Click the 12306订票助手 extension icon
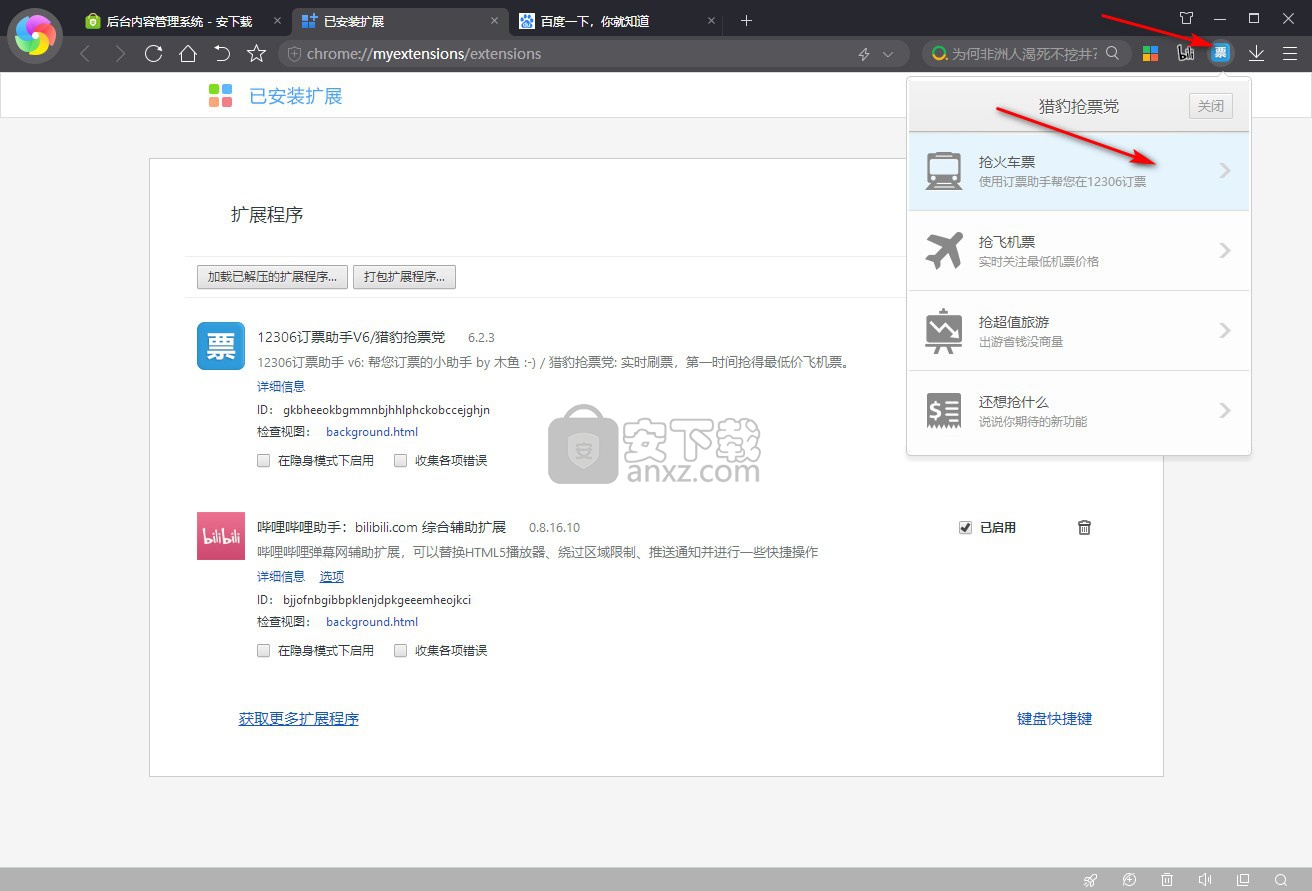This screenshot has width=1312, height=891. click(x=221, y=346)
